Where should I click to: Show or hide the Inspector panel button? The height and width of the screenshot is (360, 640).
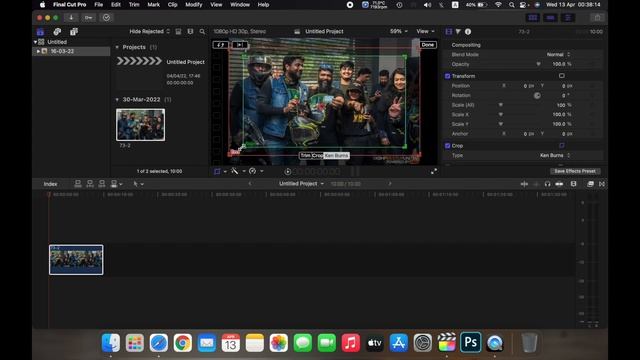click(568, 18)
